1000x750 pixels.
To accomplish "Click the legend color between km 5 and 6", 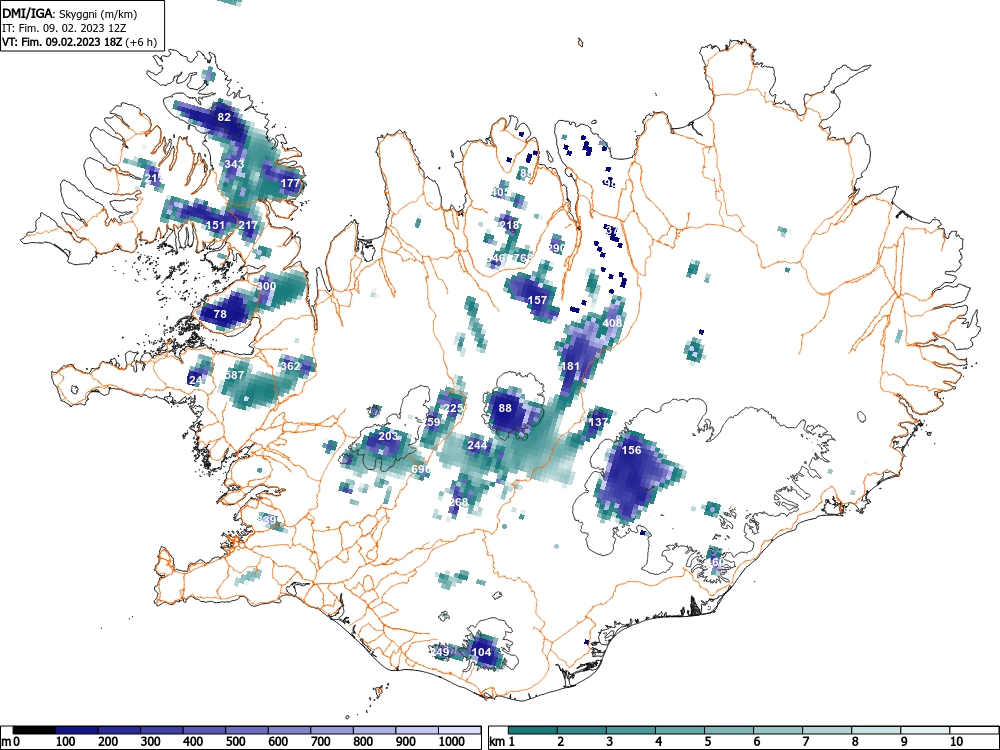I will pyautogui.click(x=729, y=730).
